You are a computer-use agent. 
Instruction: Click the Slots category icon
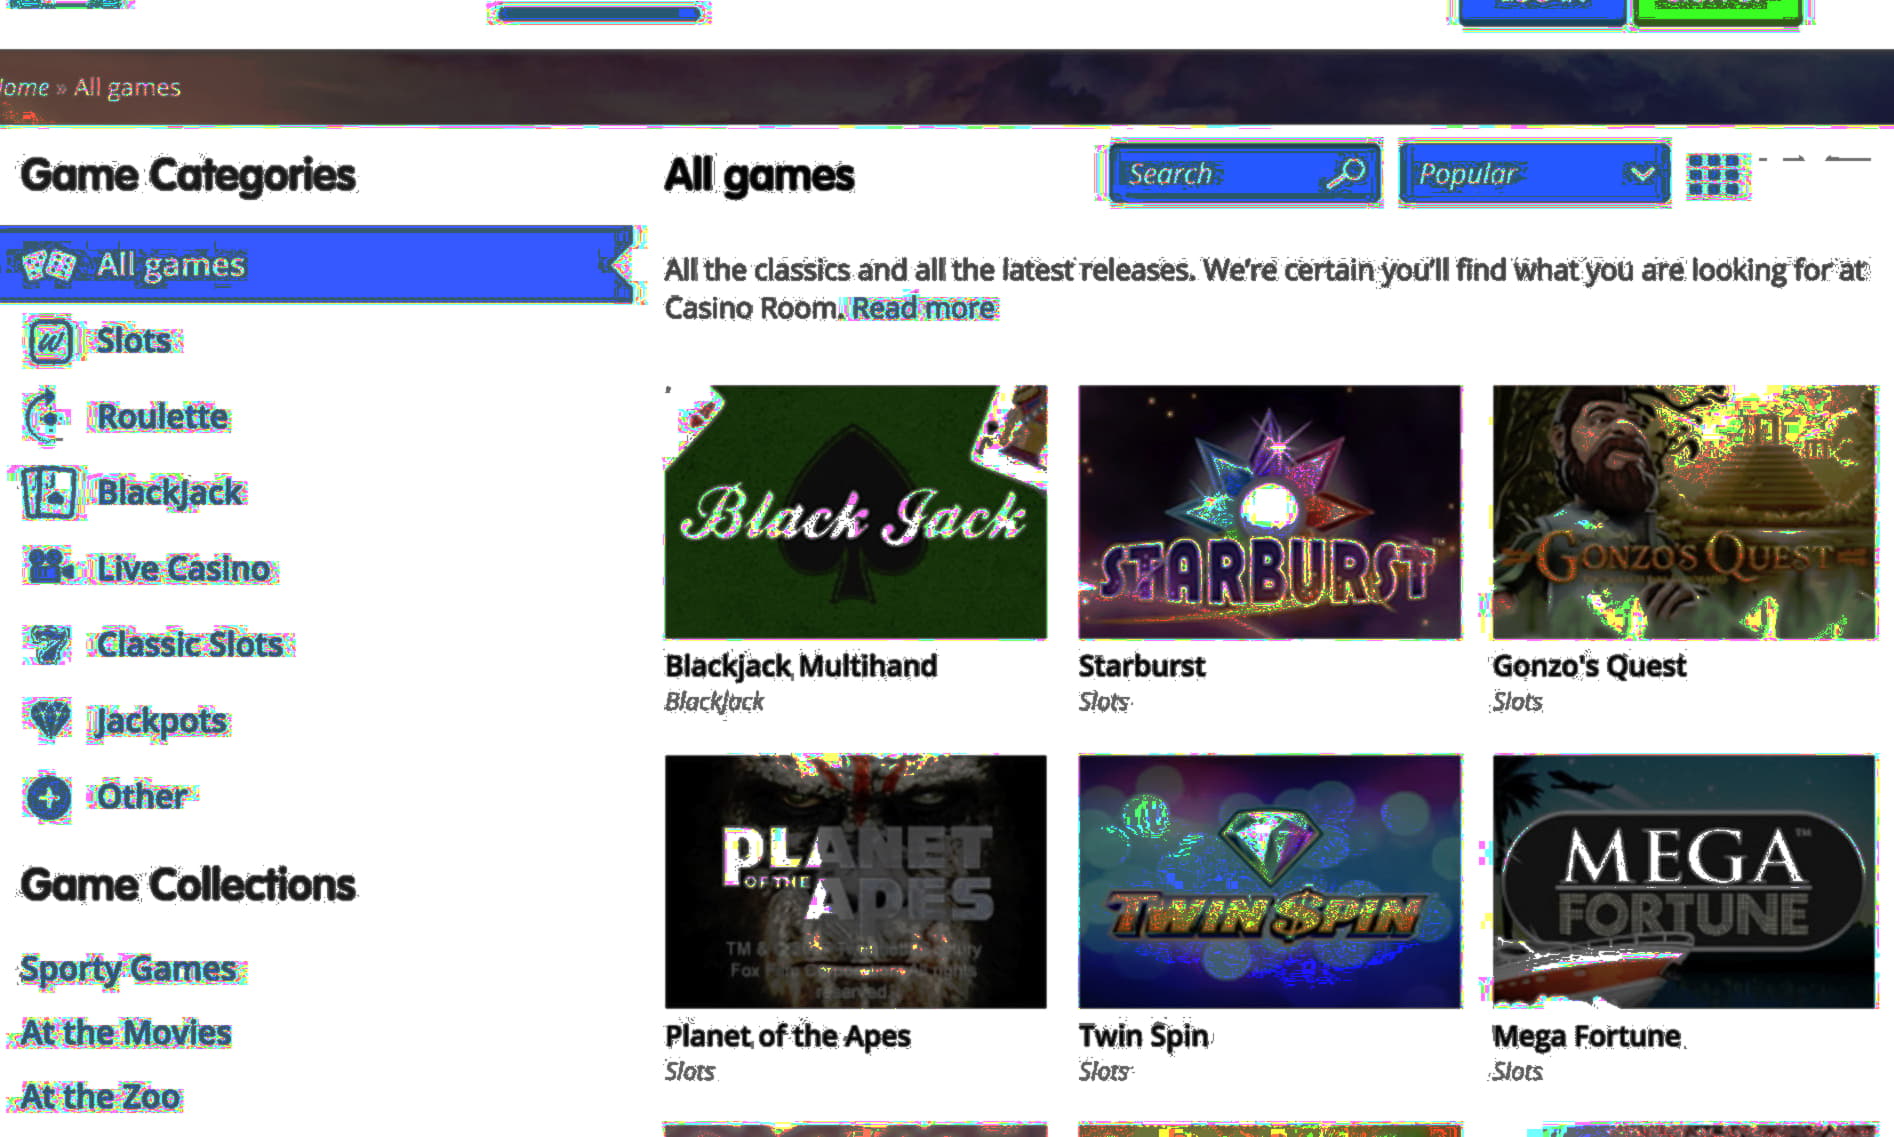pos(49,341)
